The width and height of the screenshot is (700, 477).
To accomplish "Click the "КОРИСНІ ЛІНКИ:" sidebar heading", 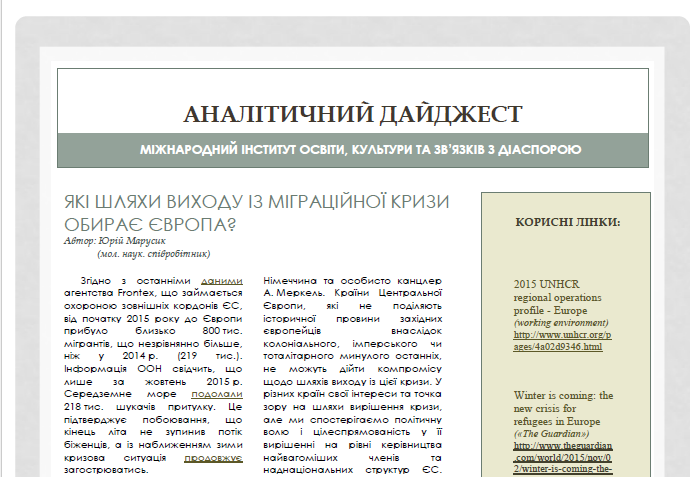I will pyautogui.click(x=567, y=222).
